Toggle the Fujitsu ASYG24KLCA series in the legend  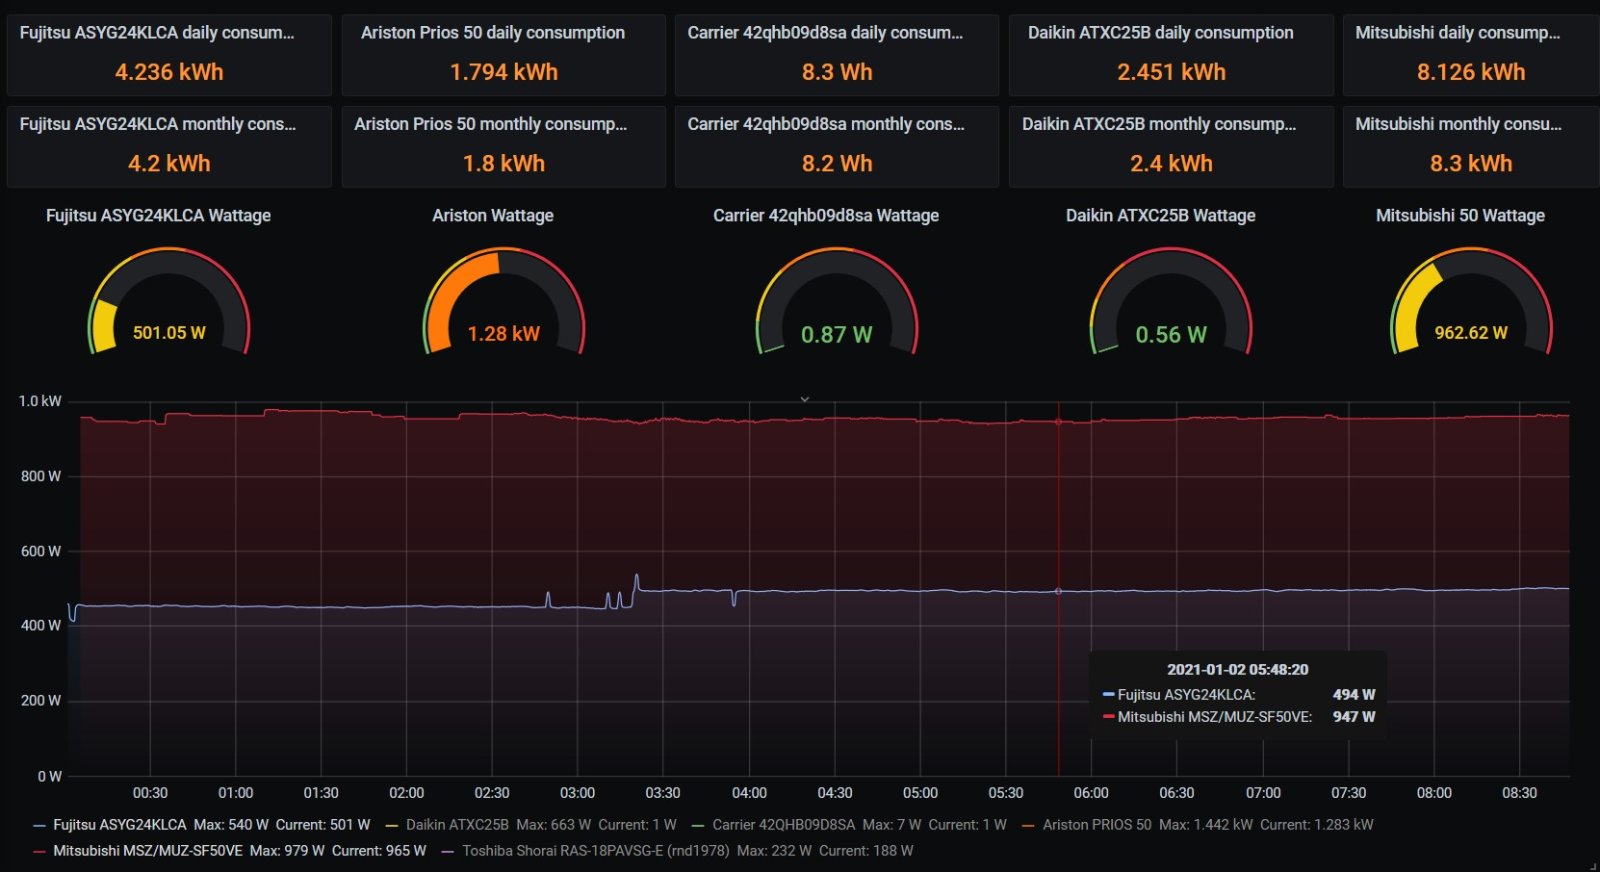119,825
